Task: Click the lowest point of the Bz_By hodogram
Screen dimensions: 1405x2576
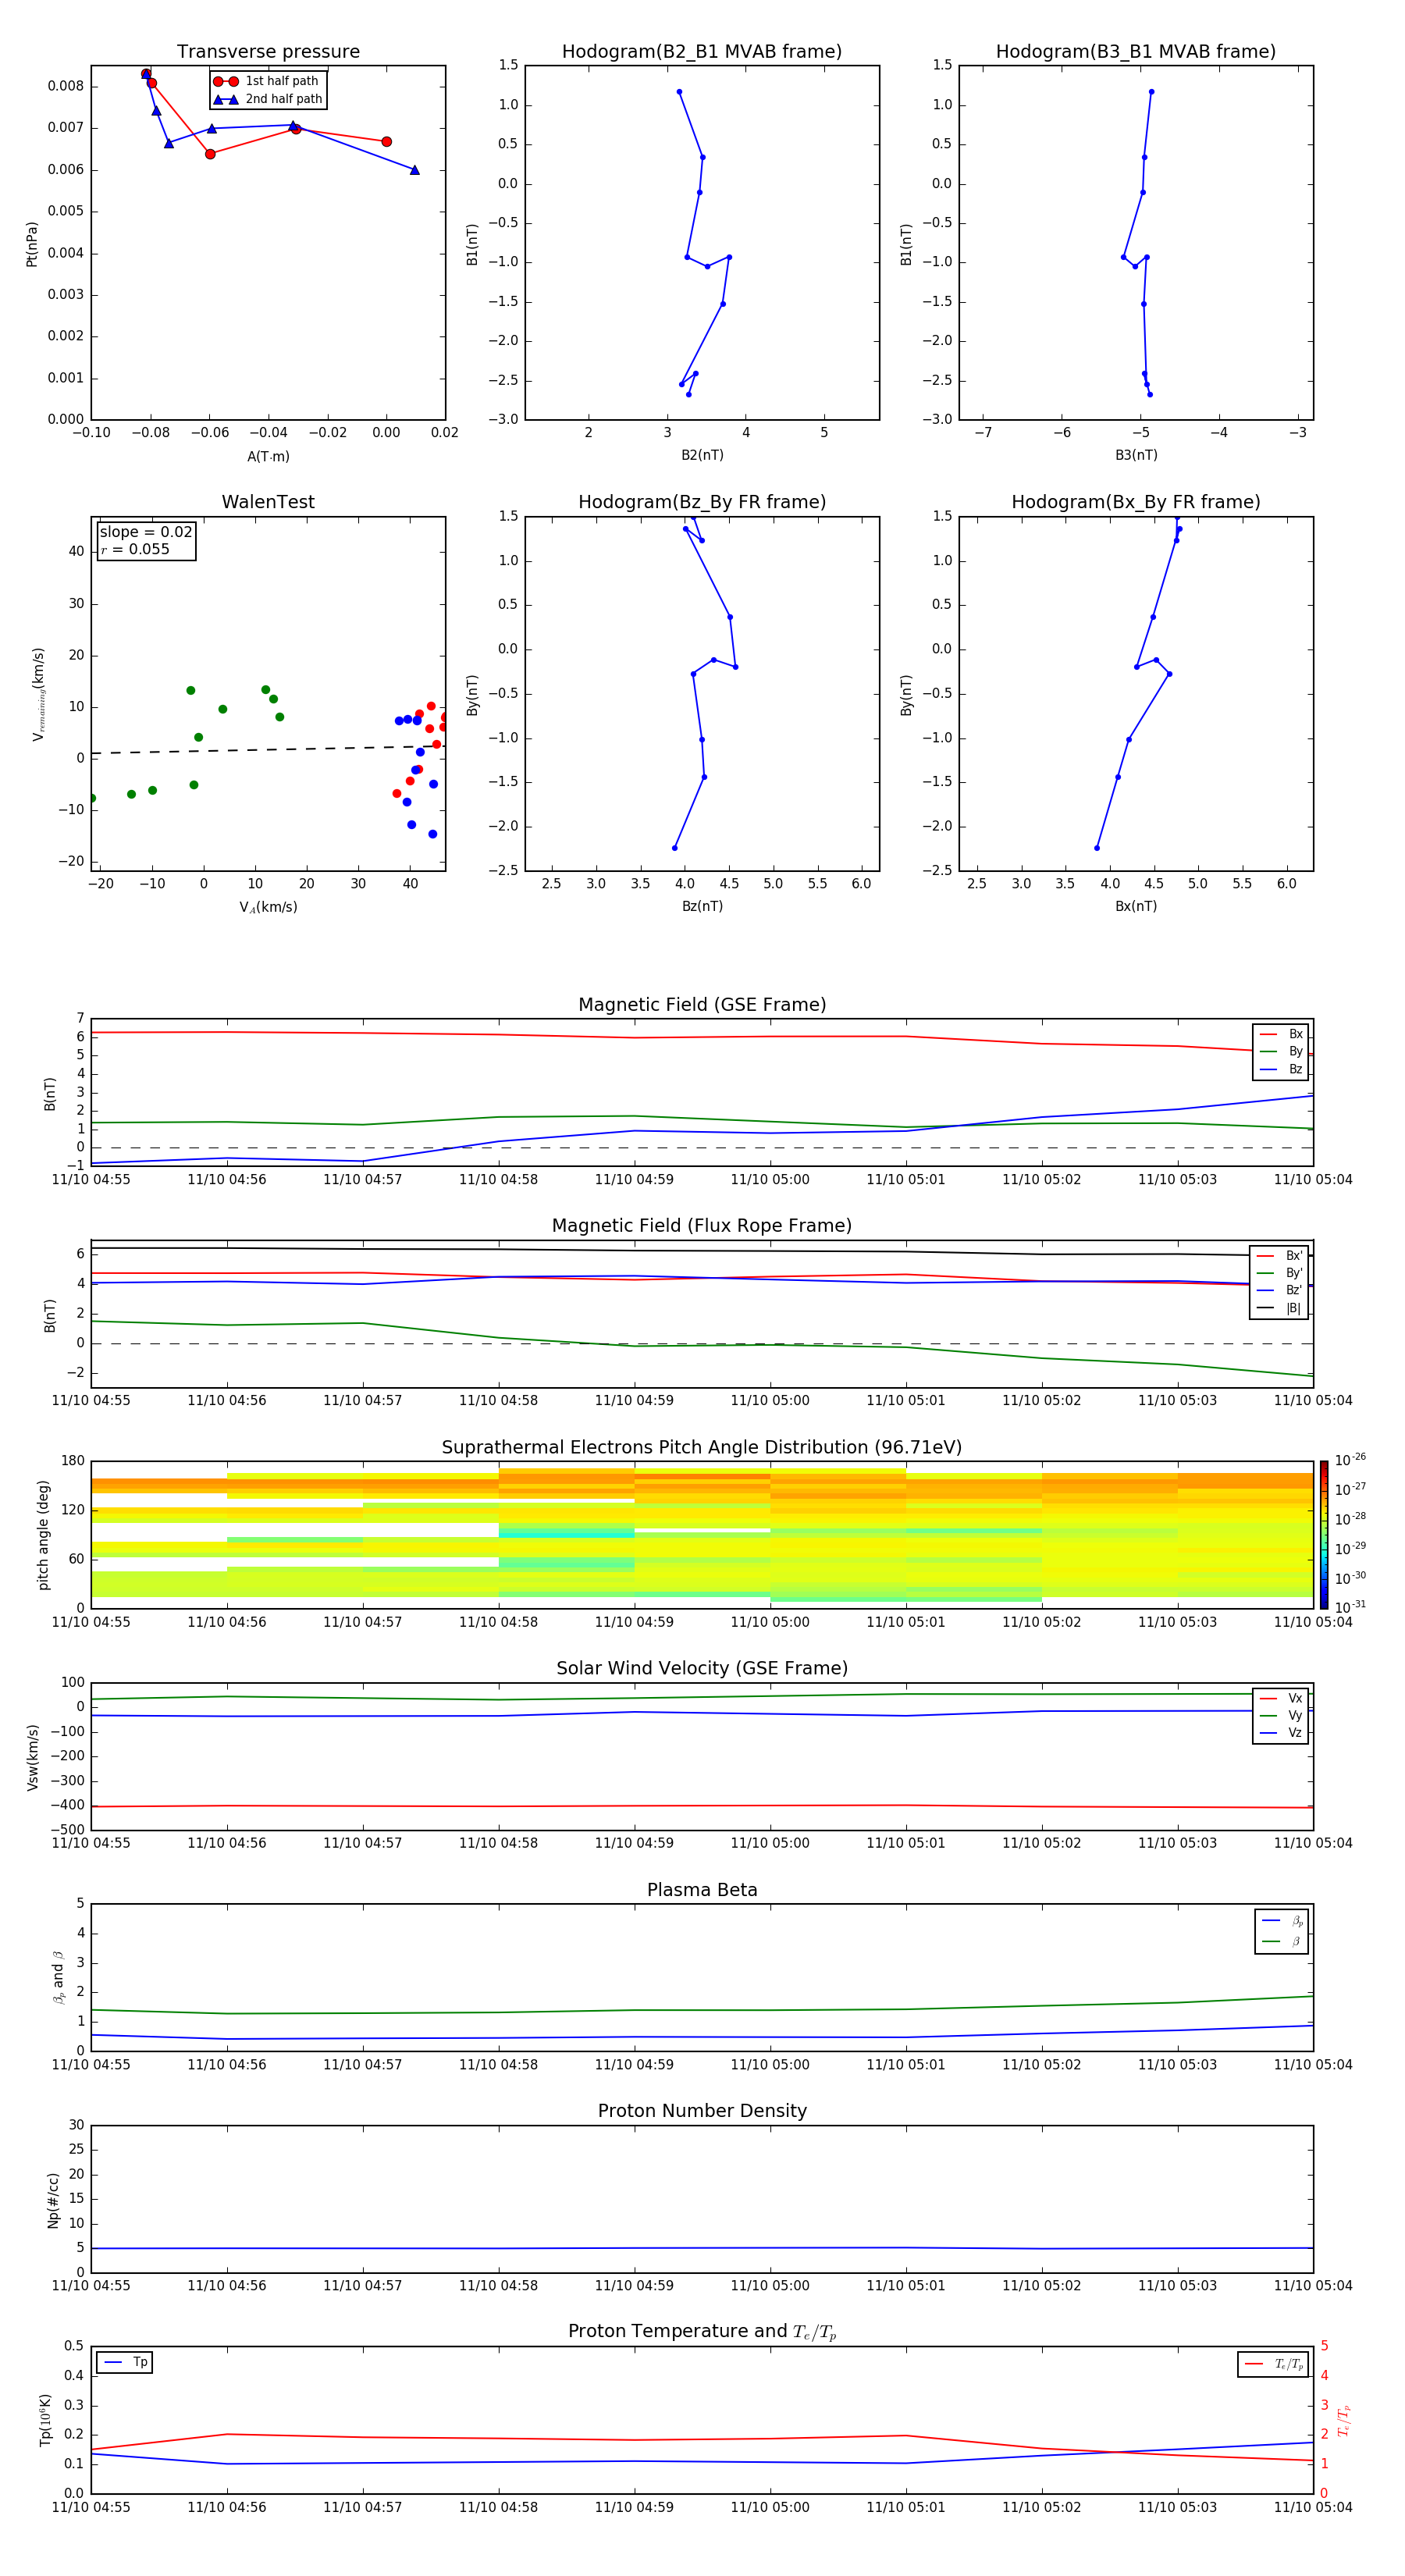Action: pyautogui.click(x=675, y=848)
